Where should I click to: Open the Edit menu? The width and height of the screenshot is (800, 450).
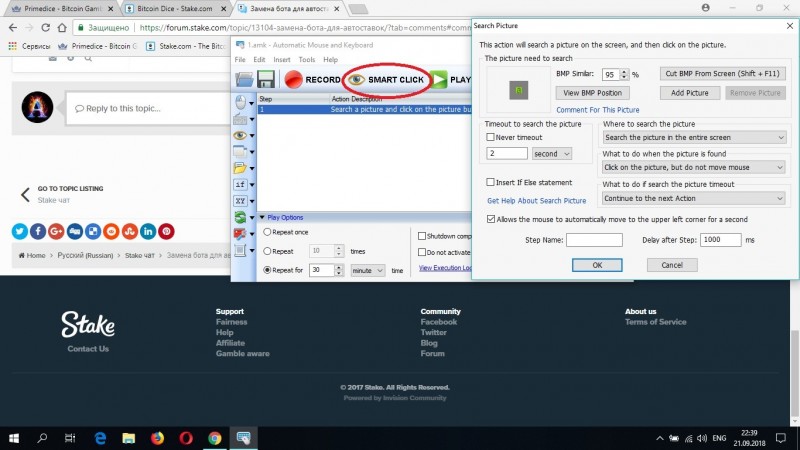click(x=259, y=60)
